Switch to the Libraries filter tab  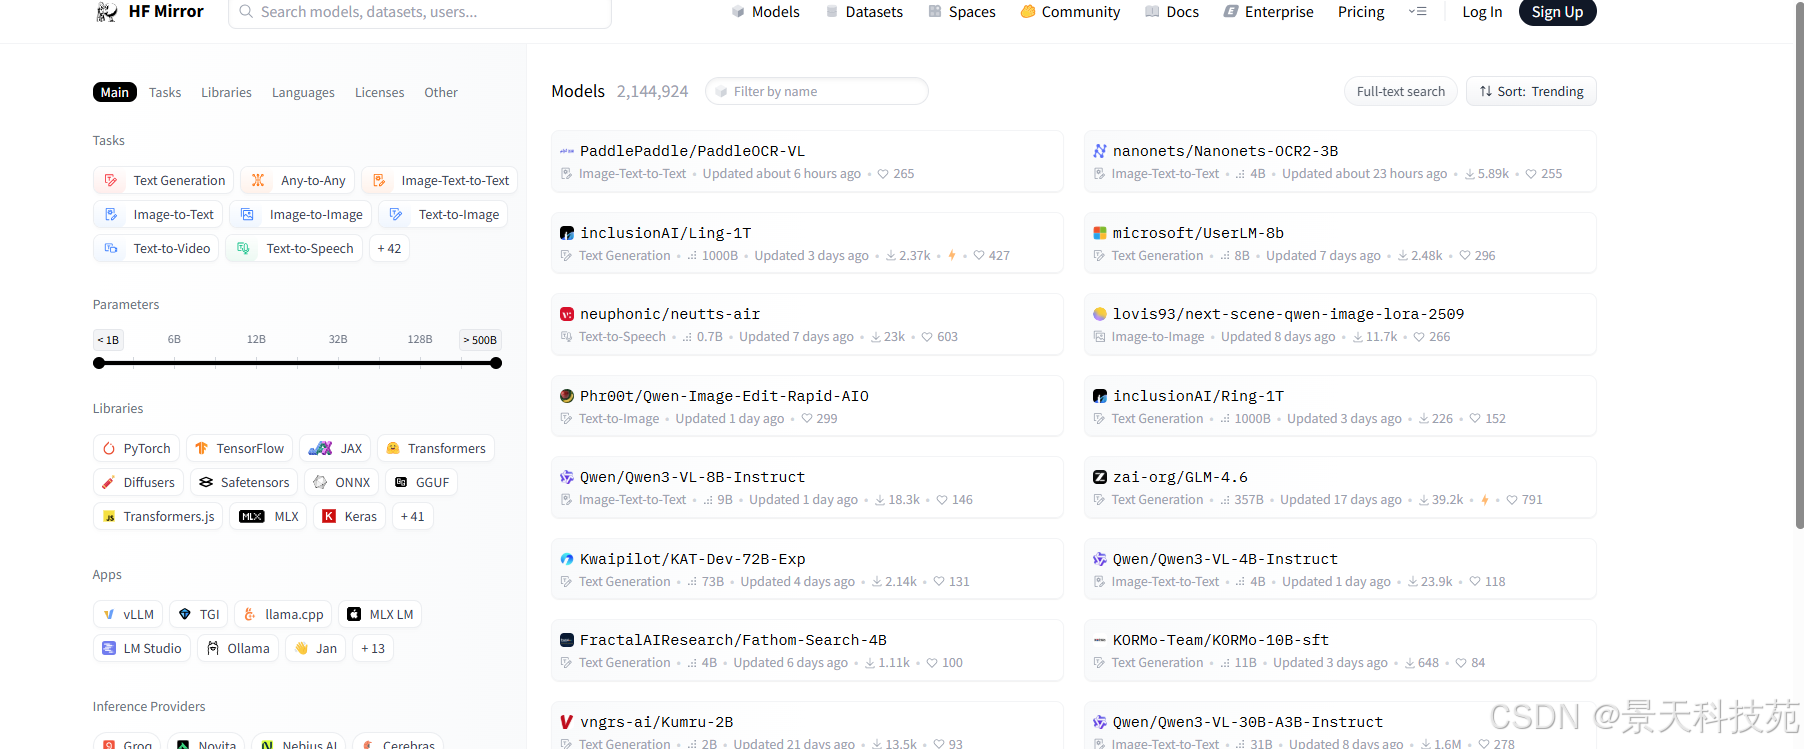pos(226,92)
